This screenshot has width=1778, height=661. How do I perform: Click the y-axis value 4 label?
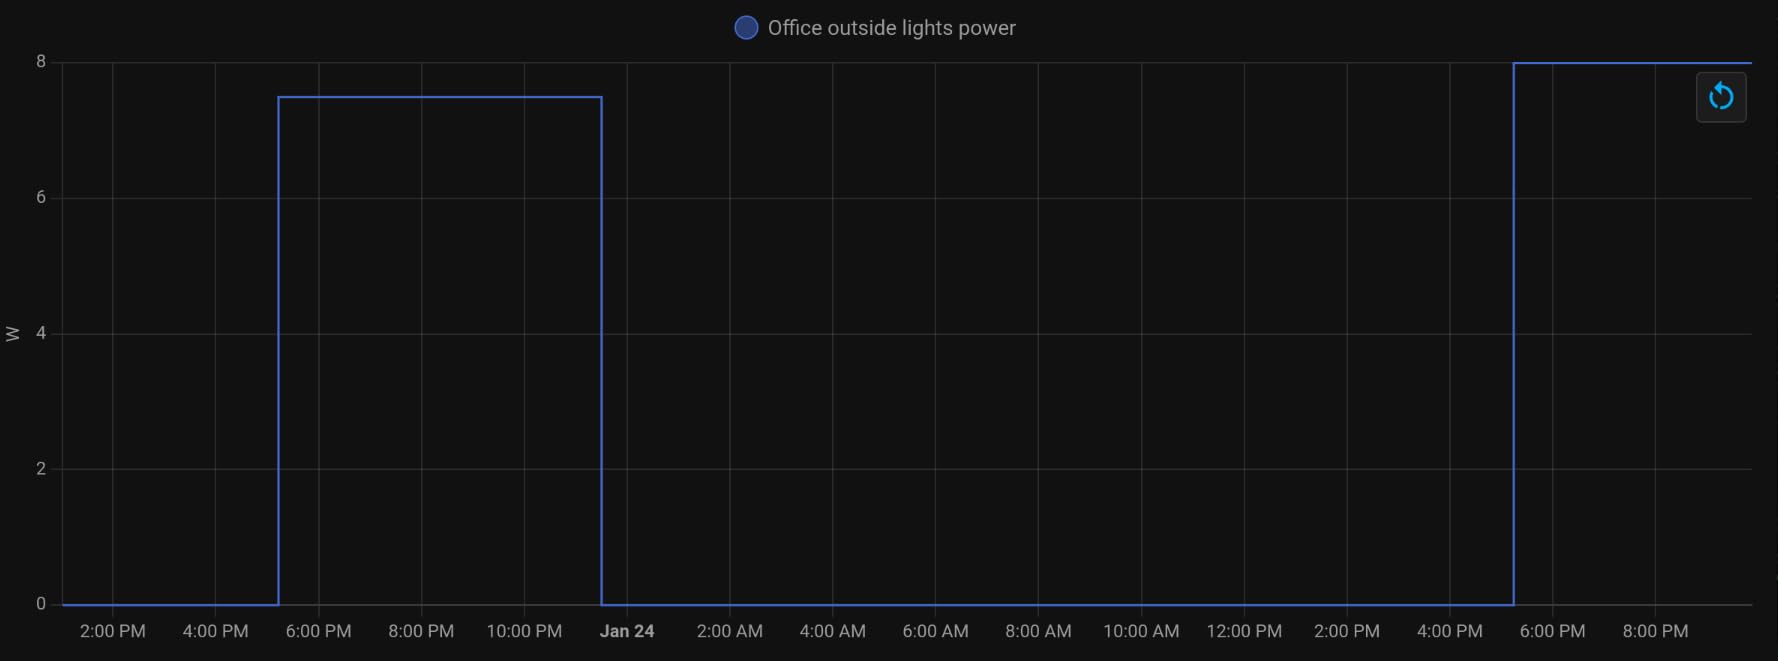[x=41, y=333]
